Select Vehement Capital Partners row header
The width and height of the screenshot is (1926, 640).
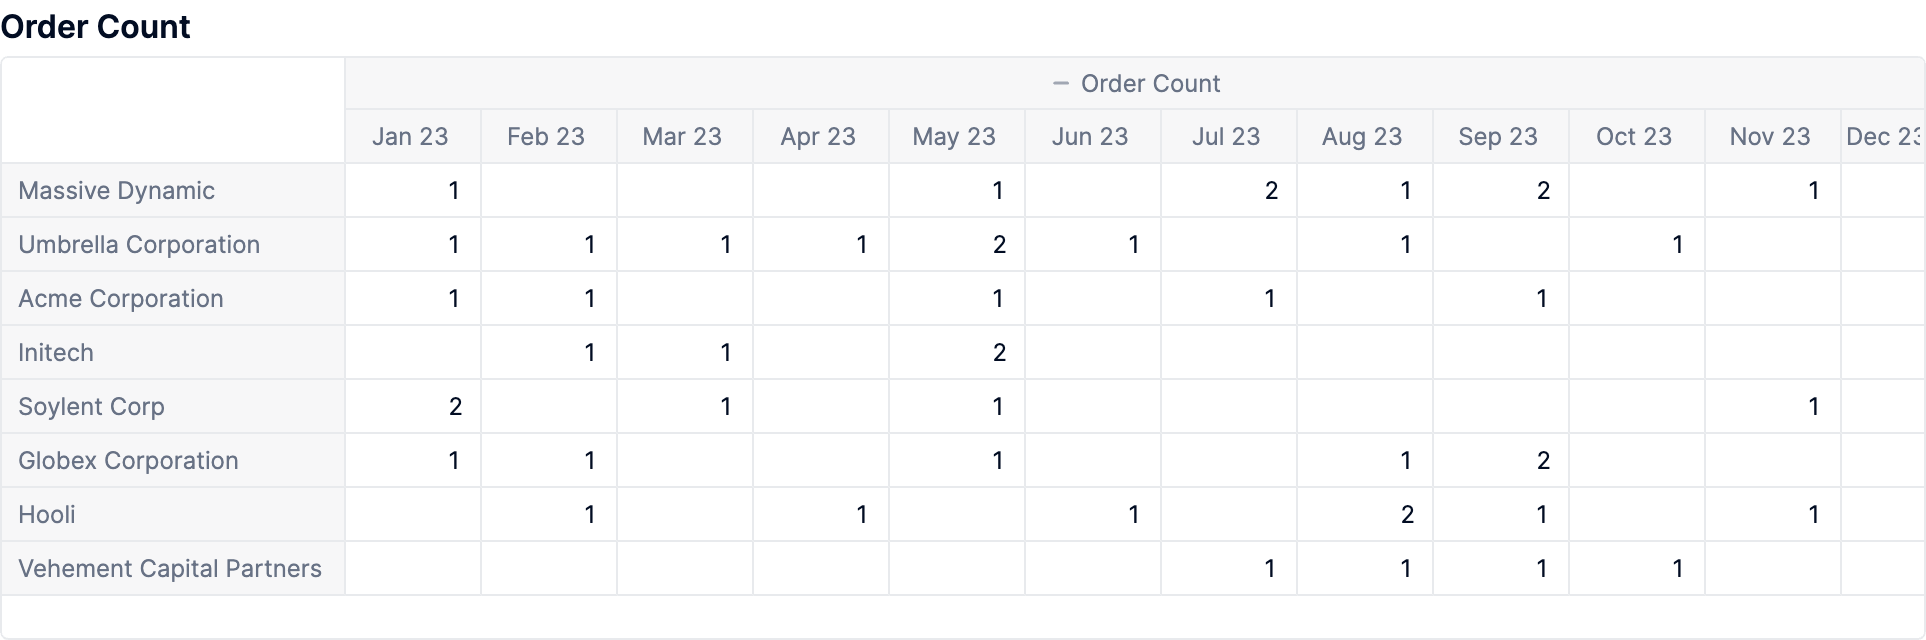[173, 569]
